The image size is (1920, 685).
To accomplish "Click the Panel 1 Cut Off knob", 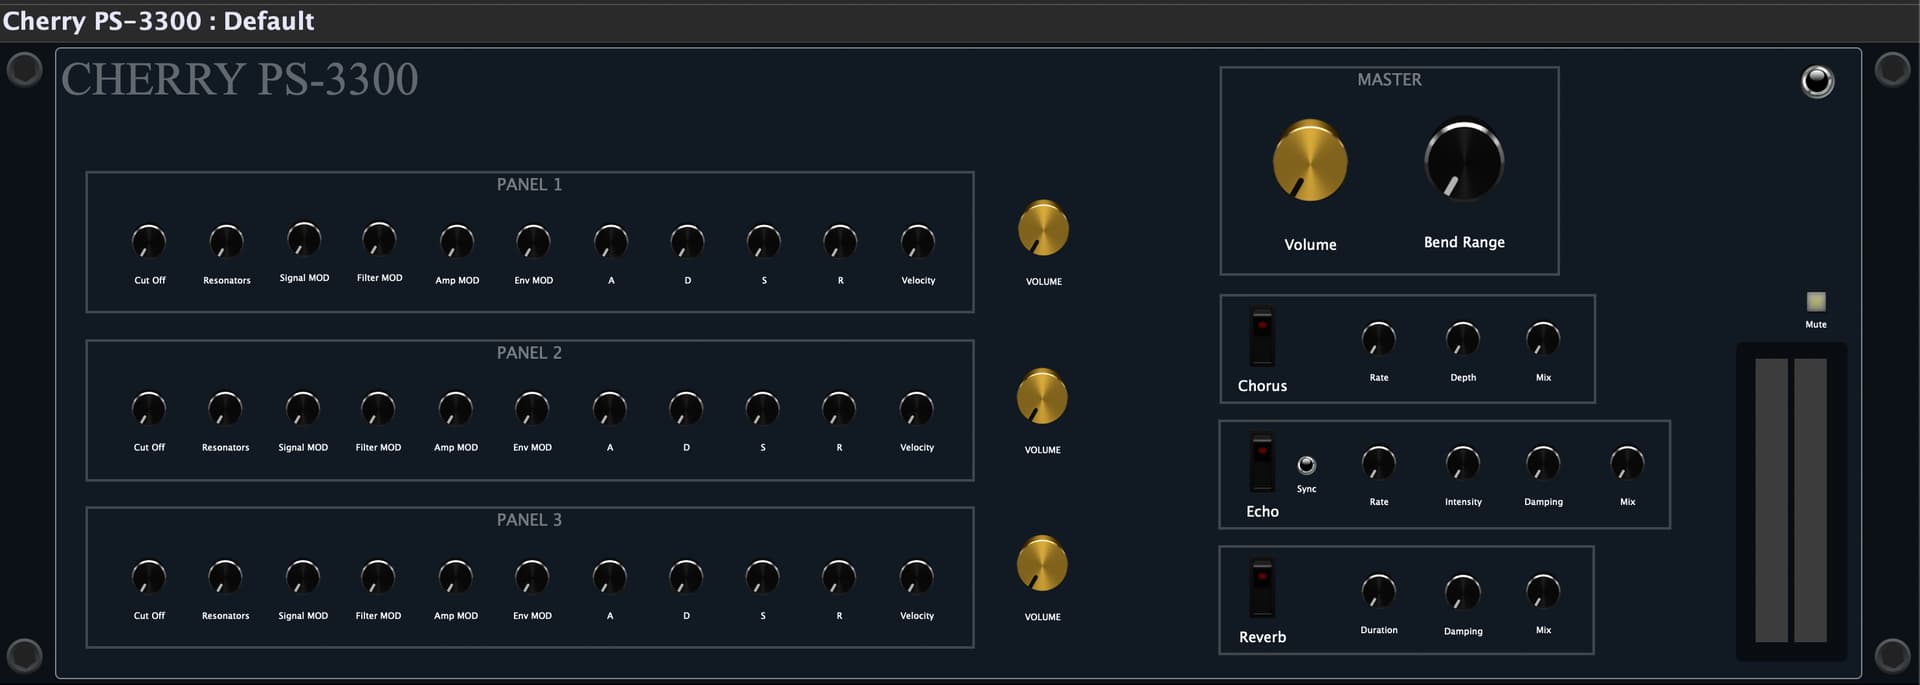I will pyautogui.click(x=149, y=241).
